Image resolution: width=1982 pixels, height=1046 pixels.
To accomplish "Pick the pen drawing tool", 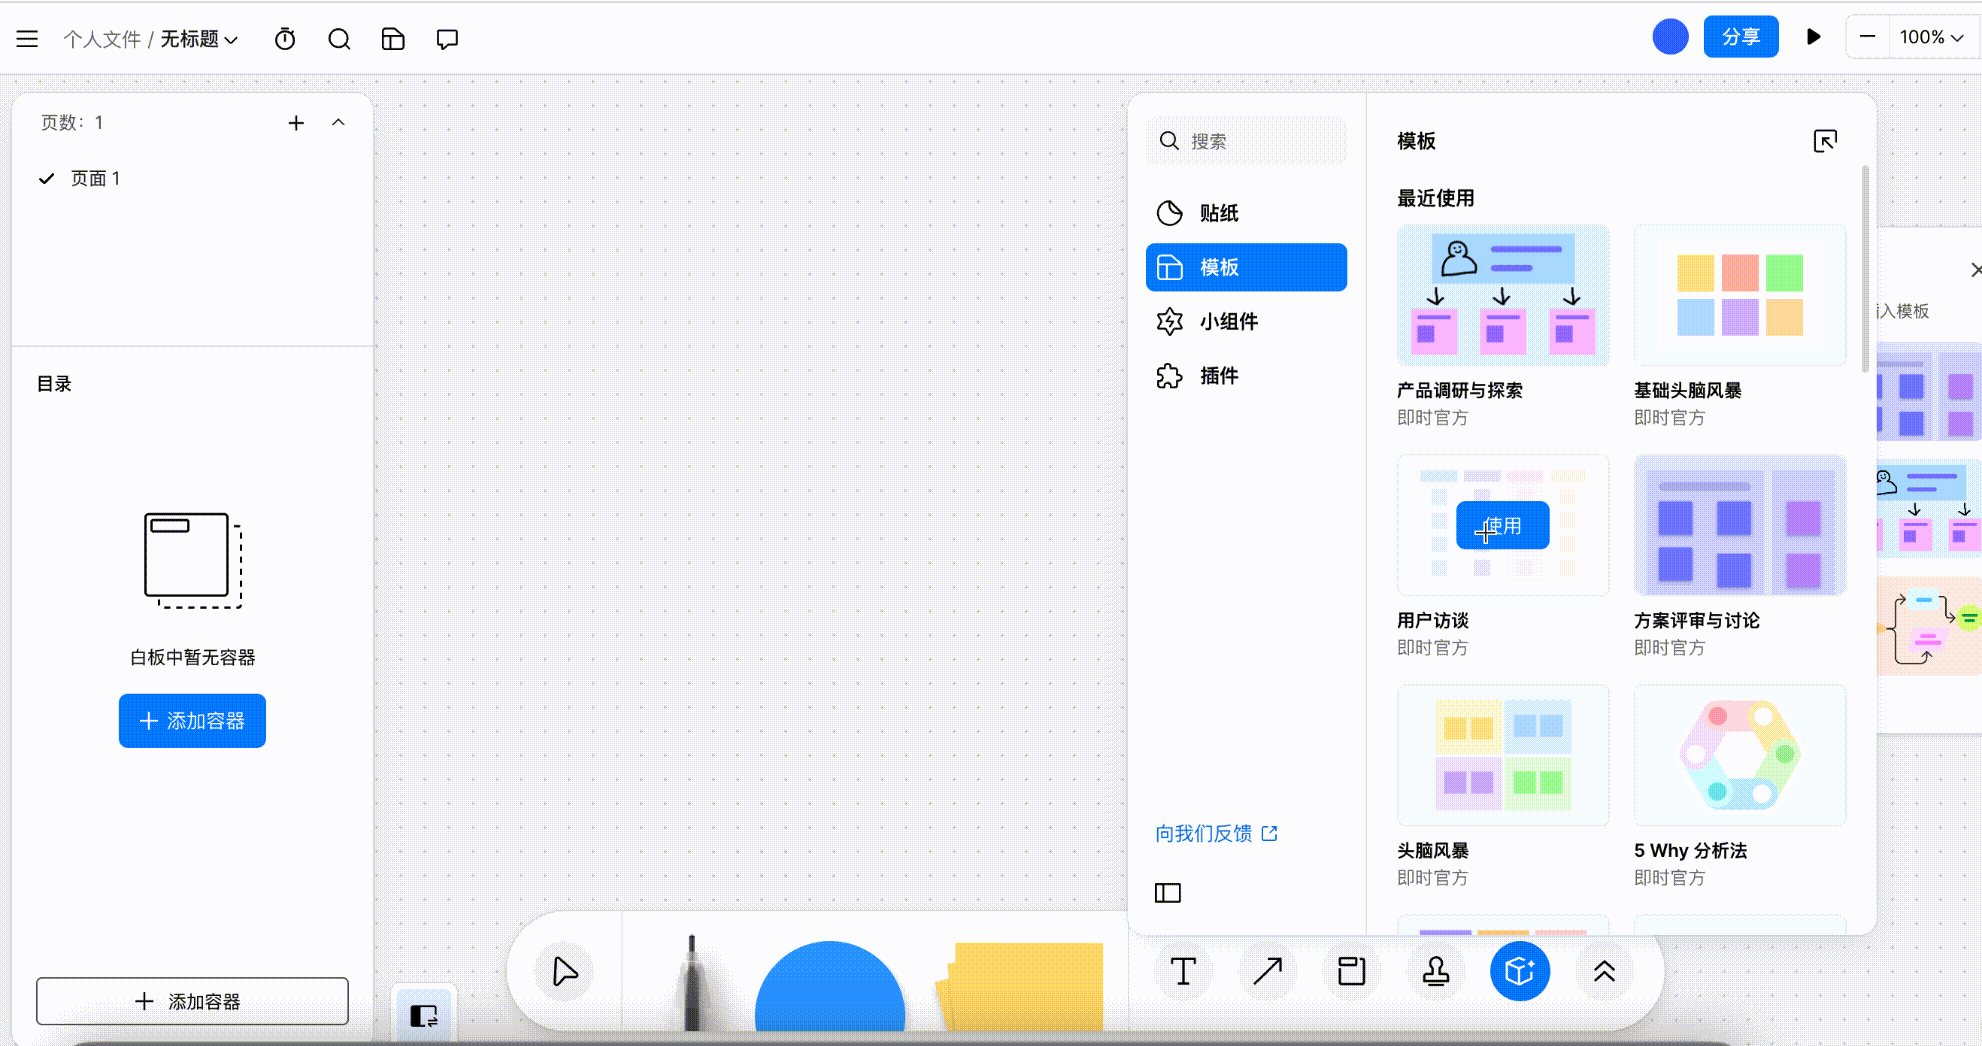I will [692, 982].
